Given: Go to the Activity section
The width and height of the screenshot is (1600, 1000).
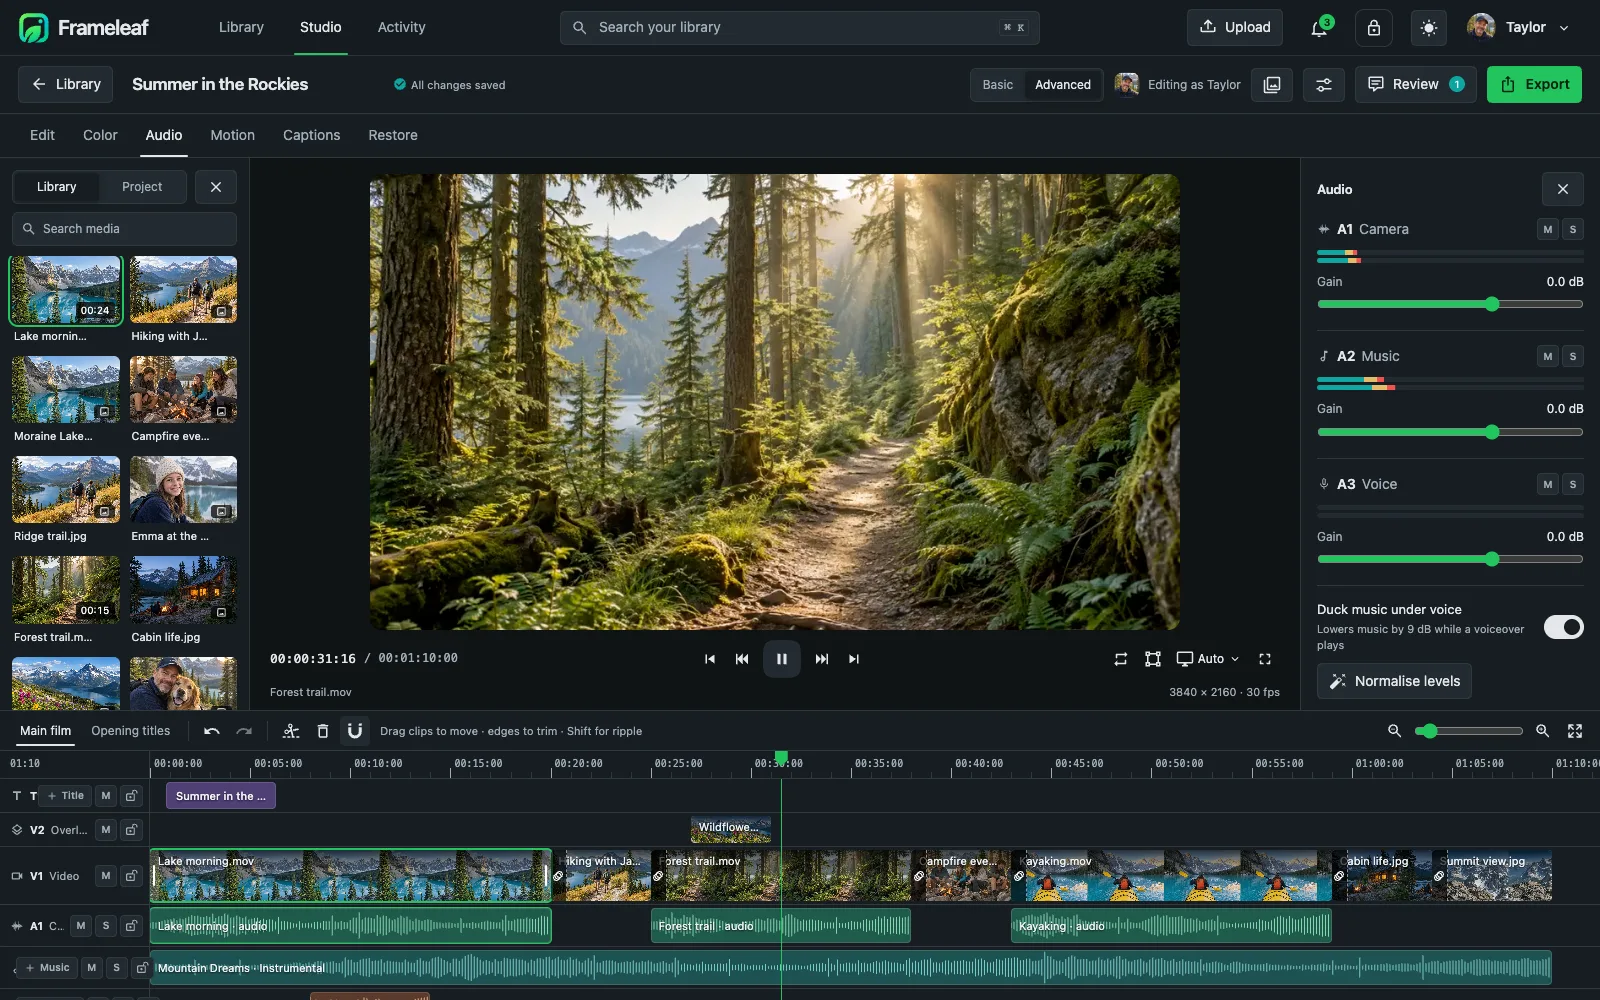Looking at the screenshot, I should (x=402, y=28).
